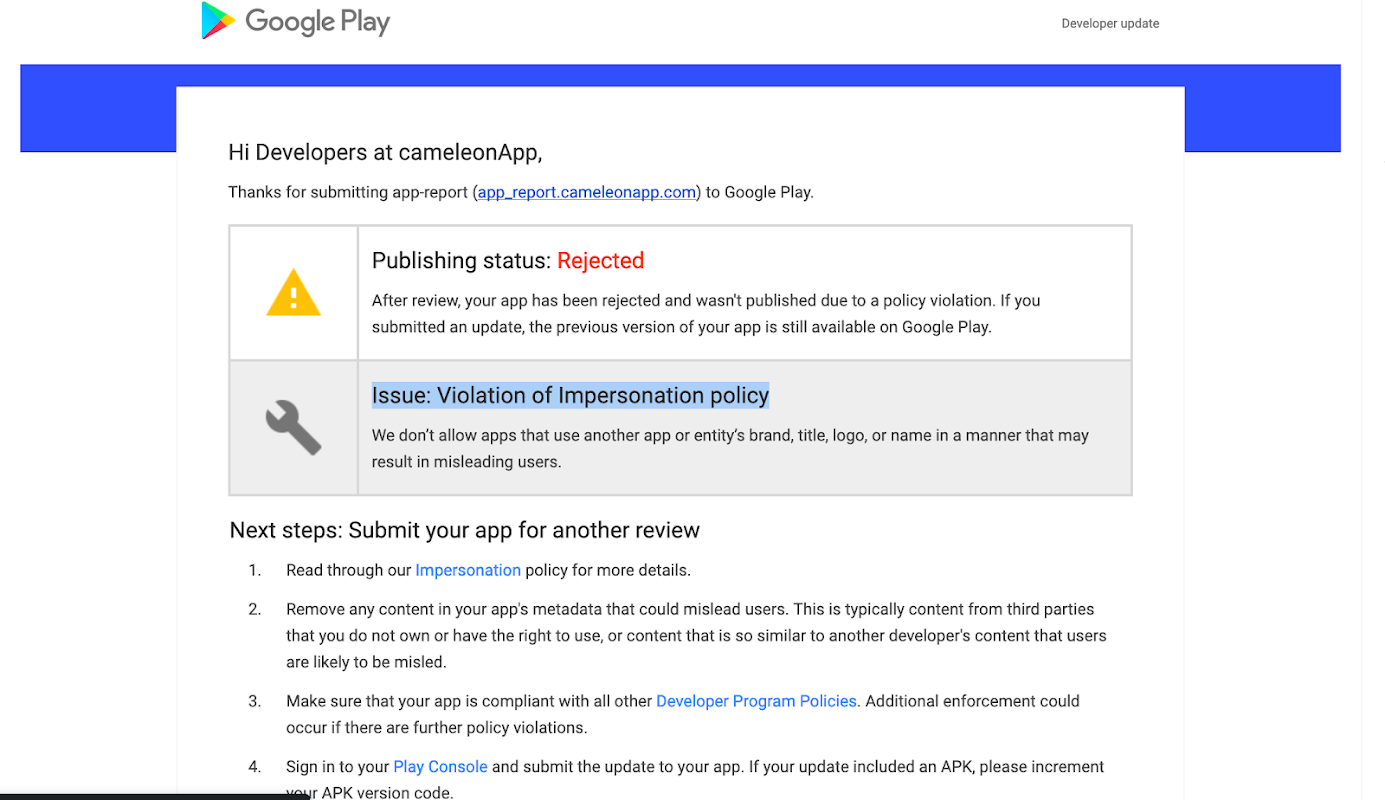Click the Google Play logo icon
This screenshot has width=1385, height=800.
pyautogui.click(x=218, y=21)
